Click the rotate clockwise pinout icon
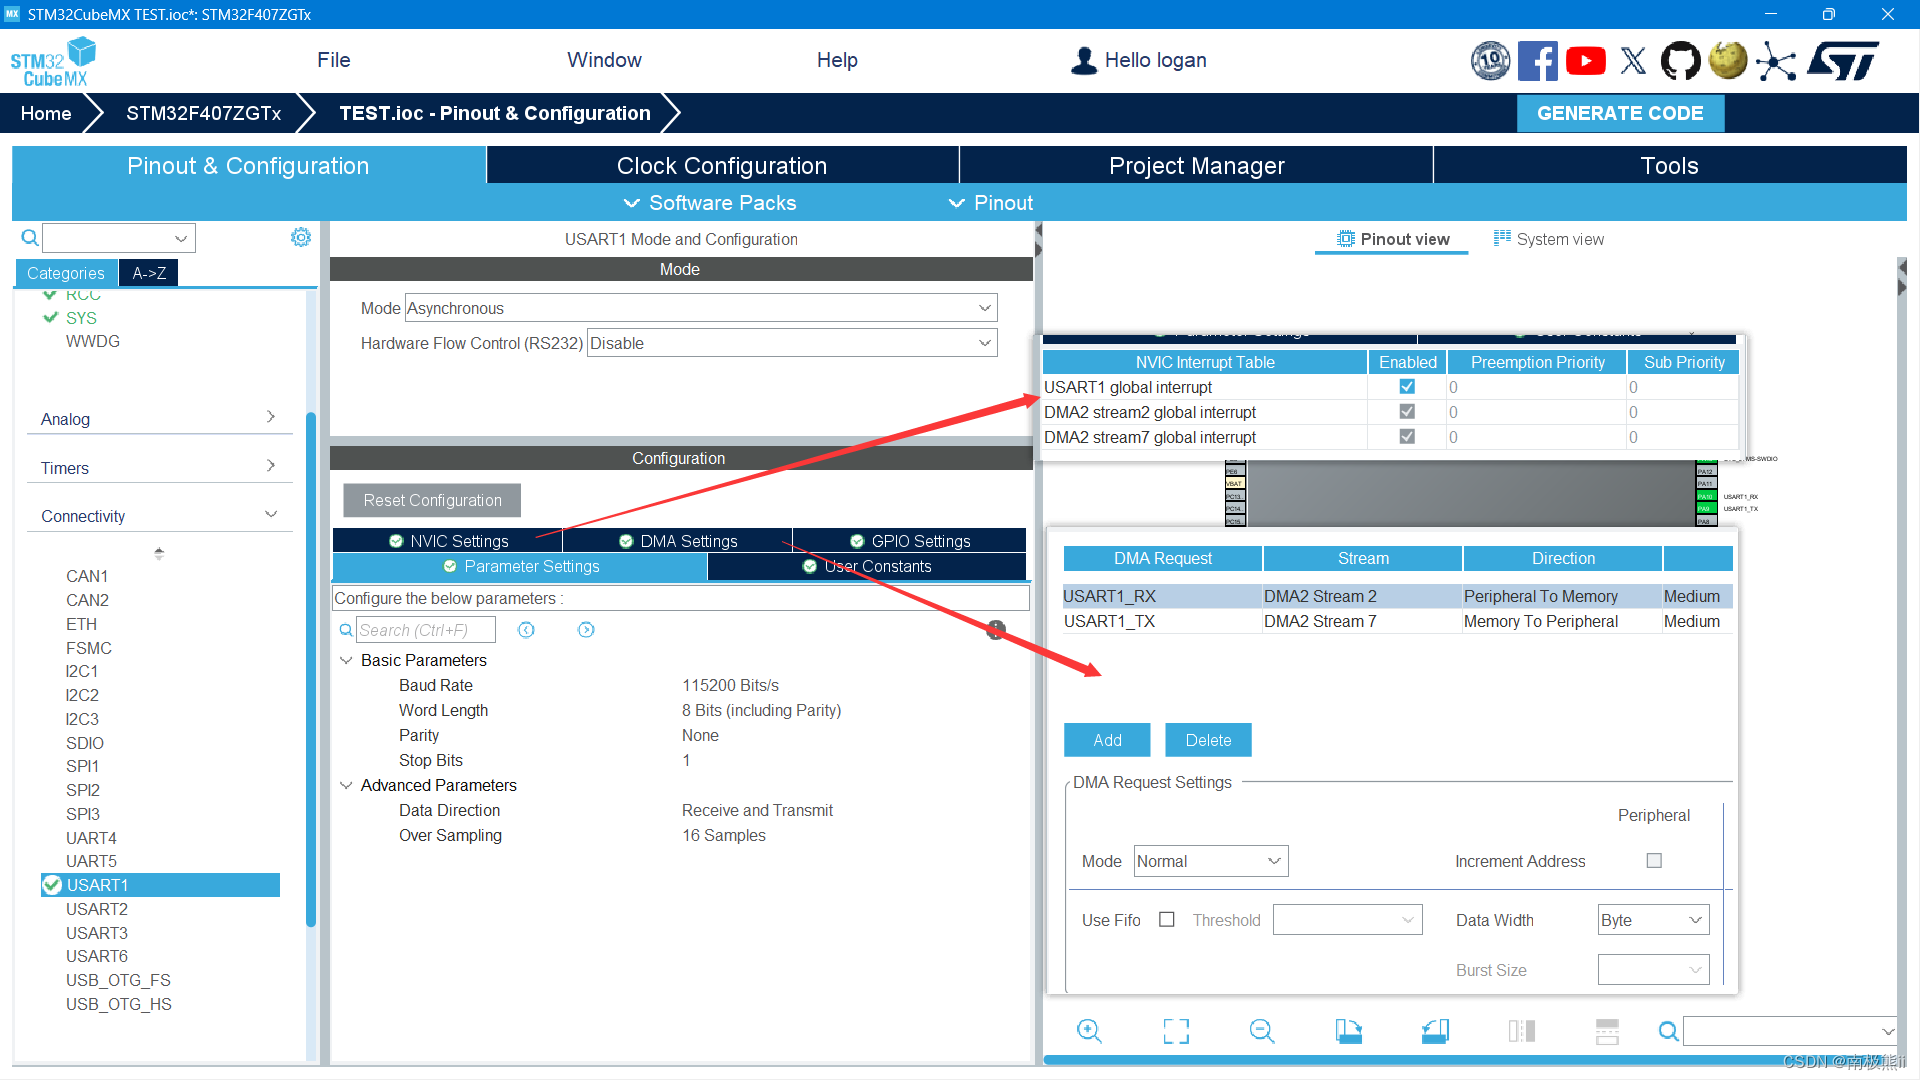Image resolution: width=1920 pixels, height=1080 pixels. click(x=1348, y=1031)
